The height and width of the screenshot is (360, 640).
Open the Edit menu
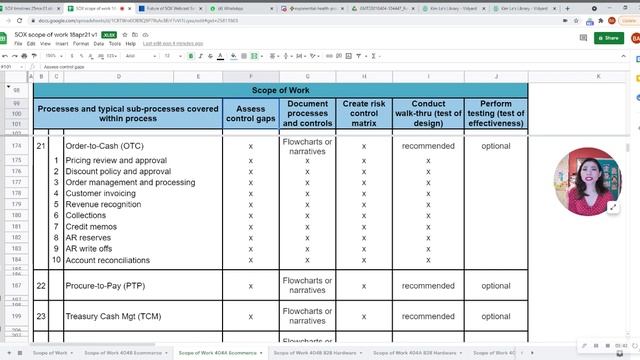(31, 44)
